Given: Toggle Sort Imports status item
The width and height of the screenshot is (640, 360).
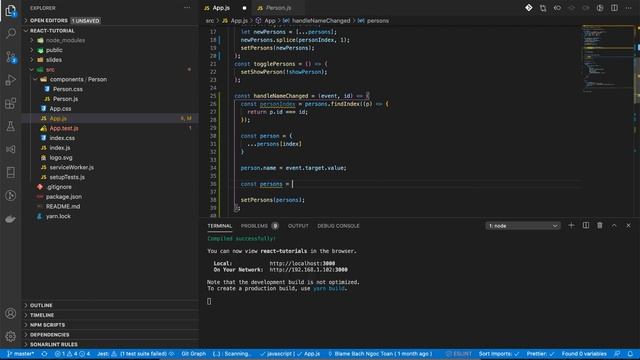Looking at the screenshot, I should click(499, 354).
